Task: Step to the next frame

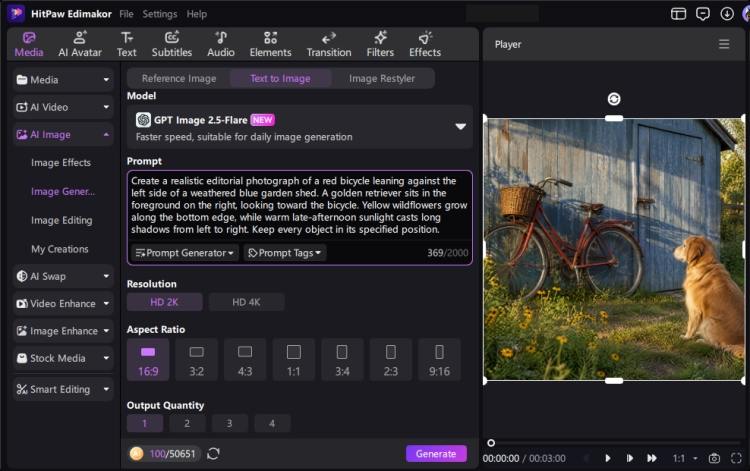Action: tap(629, 458)
